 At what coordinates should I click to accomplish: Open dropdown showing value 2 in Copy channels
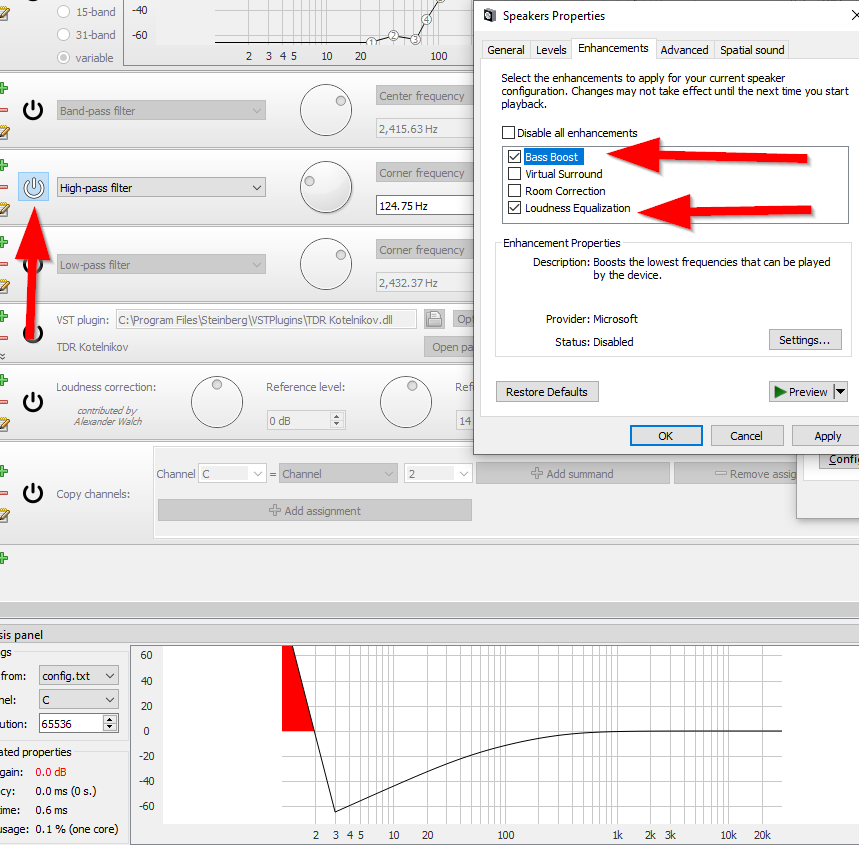click(x=438, y=473)
